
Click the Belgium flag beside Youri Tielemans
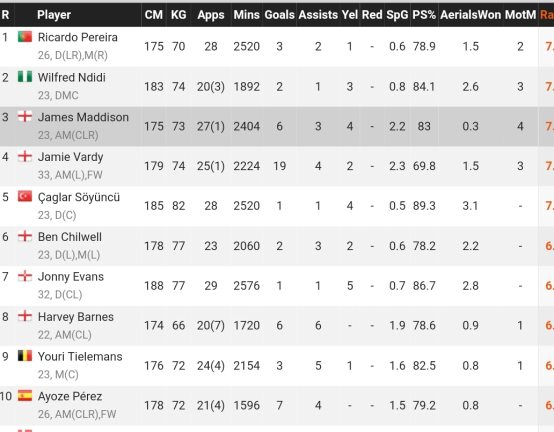pos(25,356)
